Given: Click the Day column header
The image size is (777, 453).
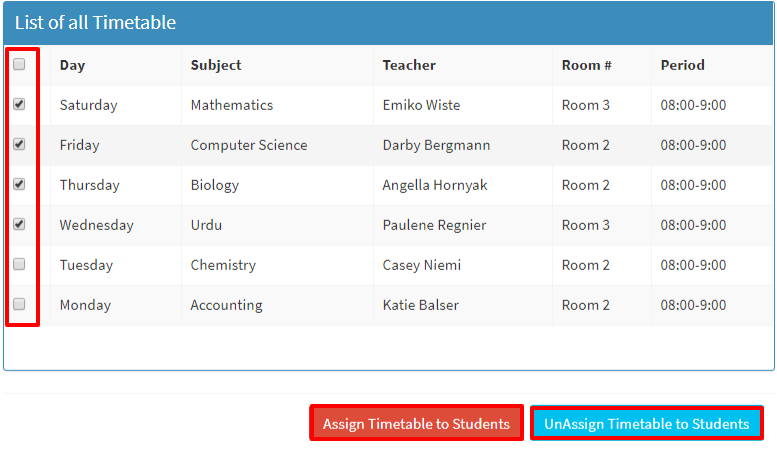Looking at the screenshot, I should [72, 65].
